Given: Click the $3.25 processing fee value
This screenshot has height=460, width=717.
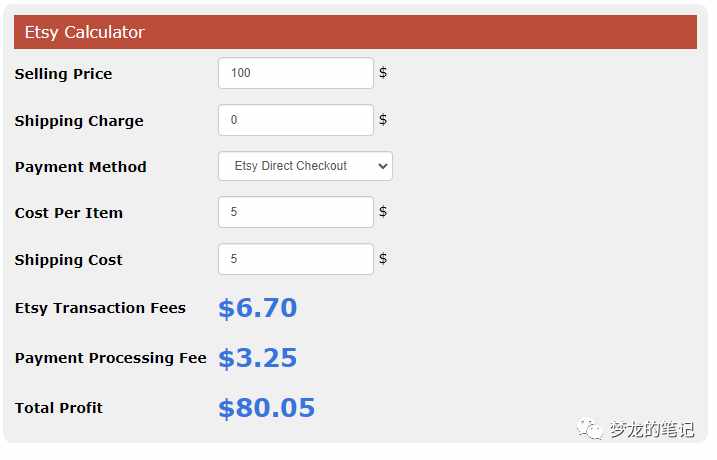Looking at the screenshot, I should (x=257, y=358).
